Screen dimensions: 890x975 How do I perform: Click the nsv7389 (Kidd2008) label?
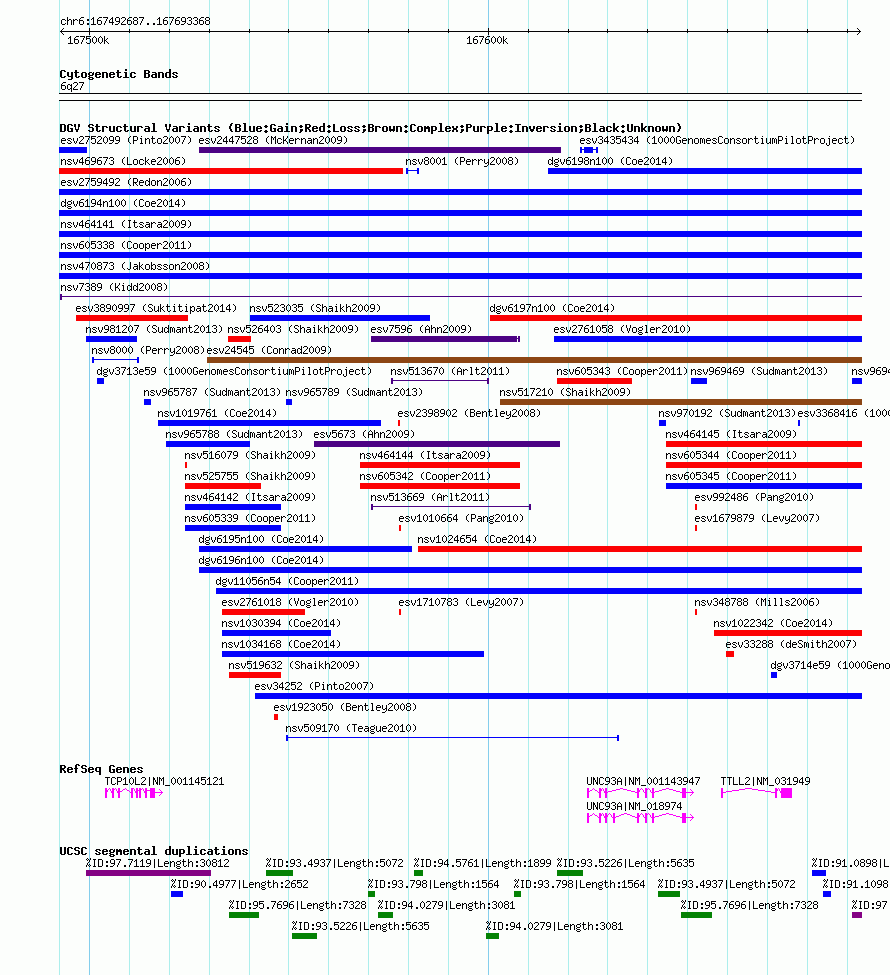(114, 288)
